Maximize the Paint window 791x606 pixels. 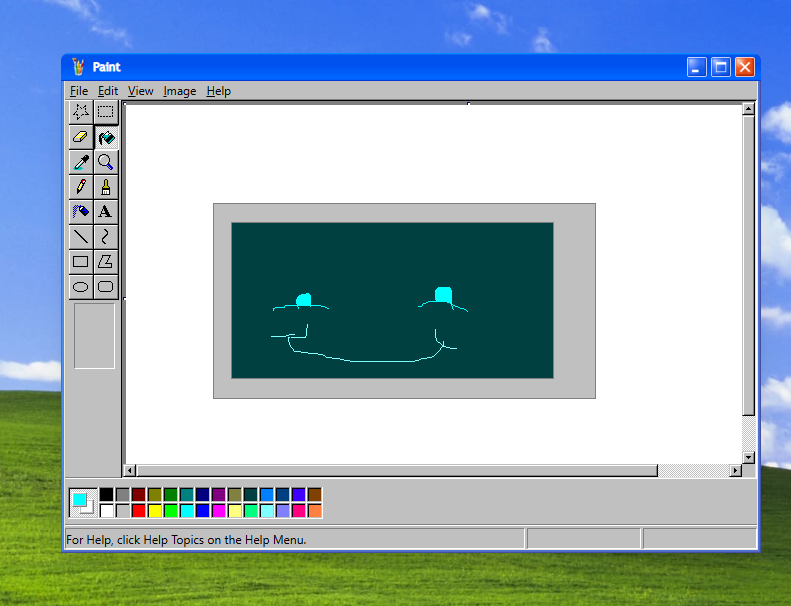pyautogui.click(x=720, y=67)
